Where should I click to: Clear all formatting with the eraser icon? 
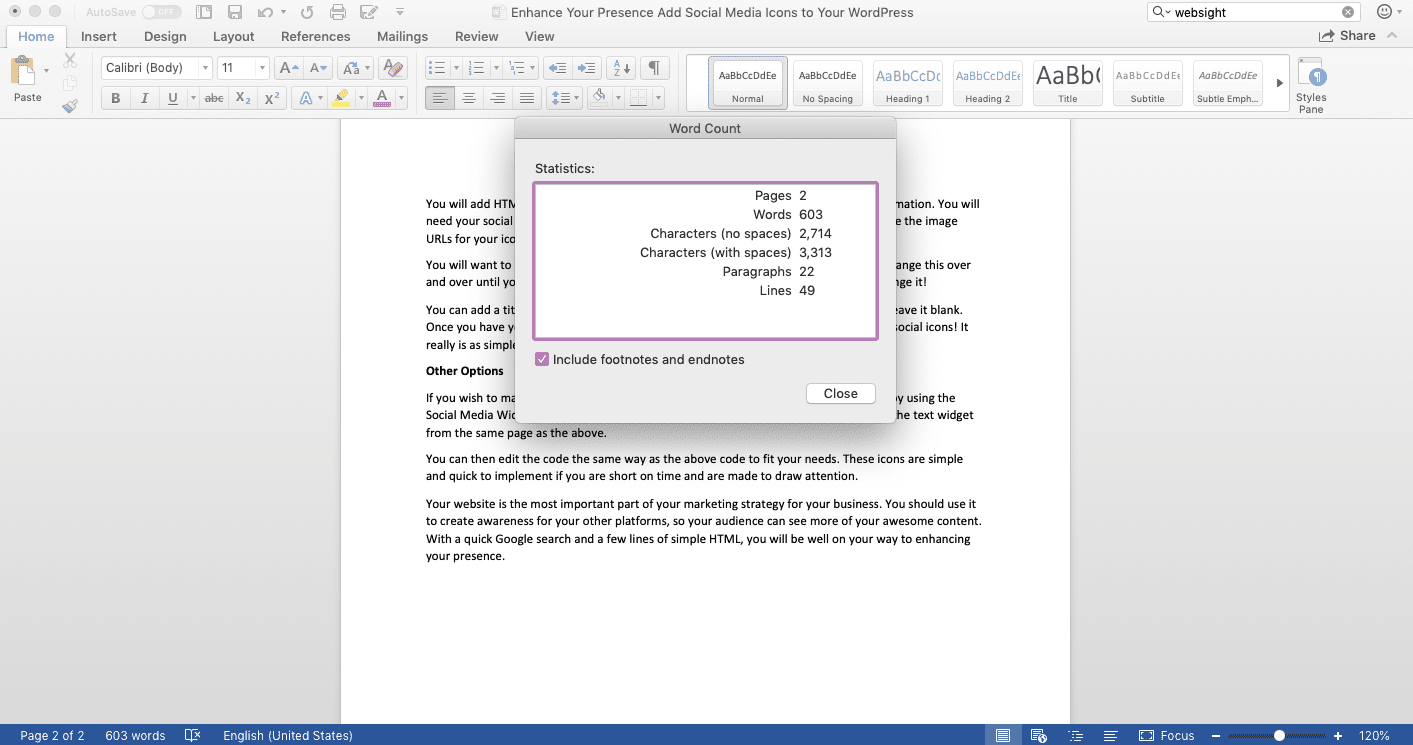pyautogui.click(x=393, y=68)
